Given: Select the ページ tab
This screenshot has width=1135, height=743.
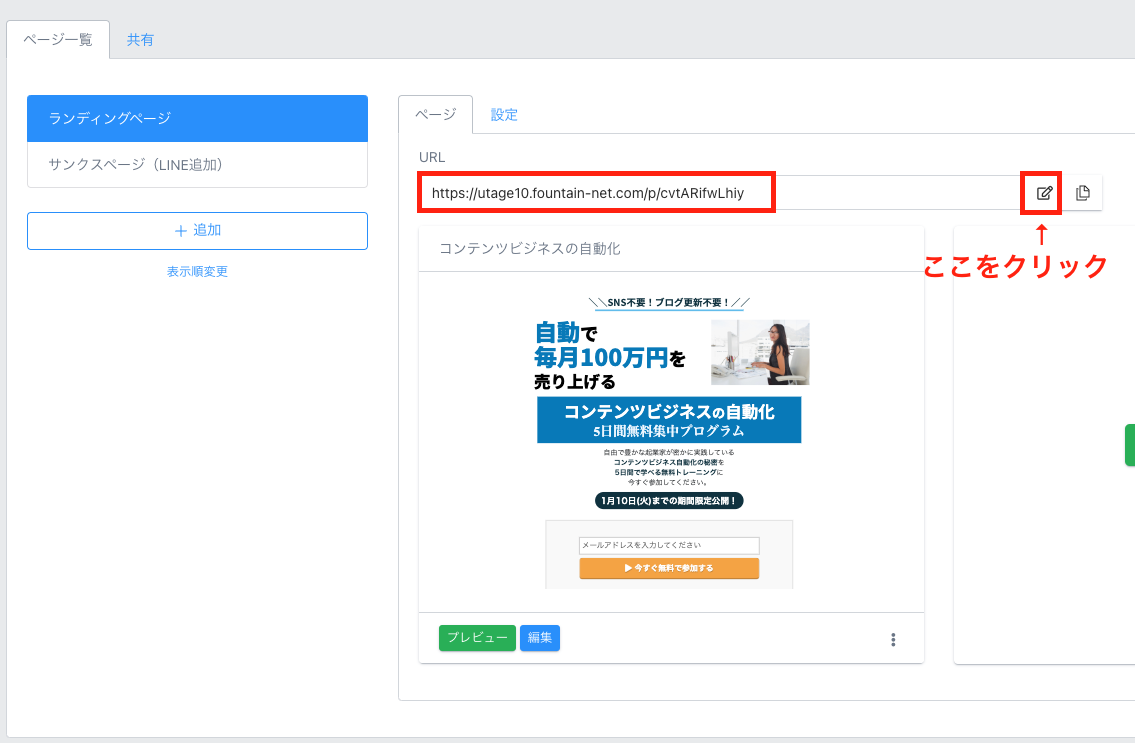Looking at the screenshot, I should (435, 114).
